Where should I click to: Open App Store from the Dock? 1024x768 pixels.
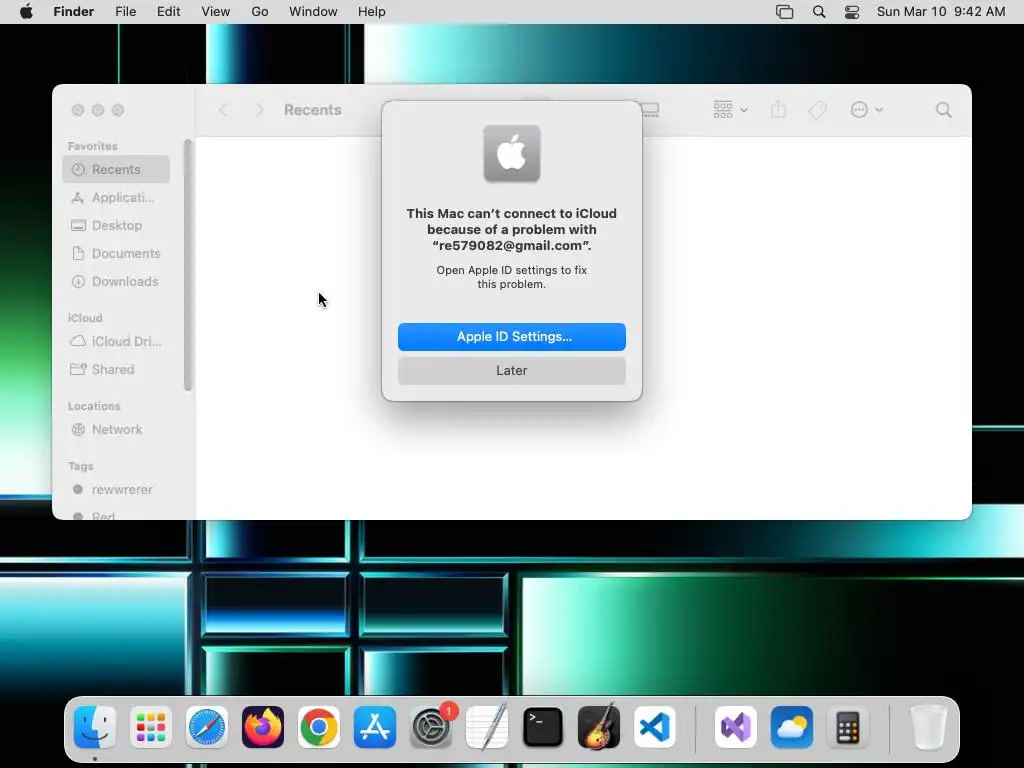[375, 727]
